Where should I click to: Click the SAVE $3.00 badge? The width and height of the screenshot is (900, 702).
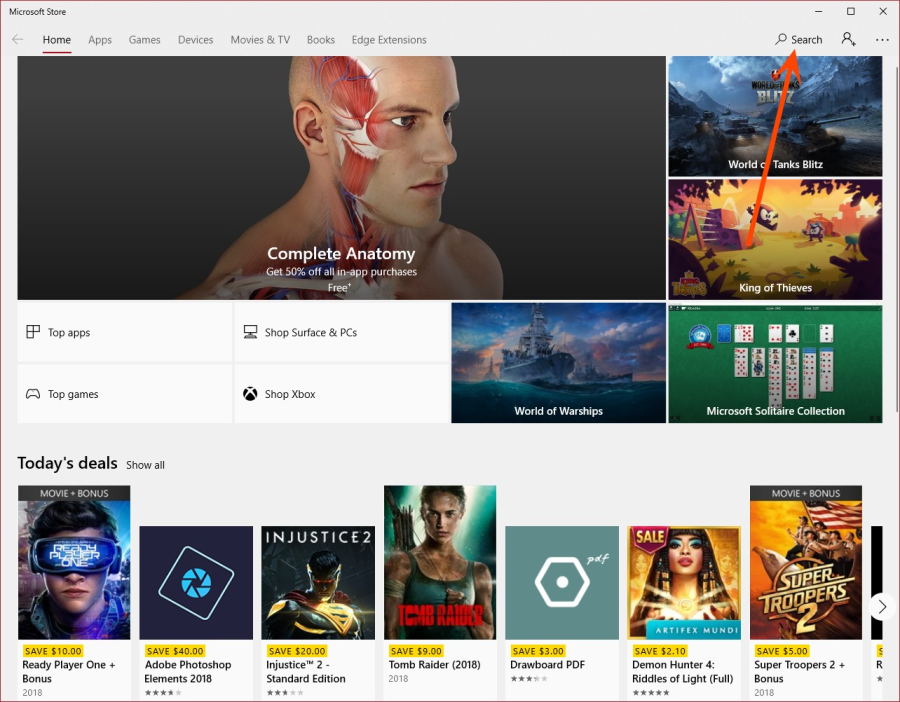[538, 651]
